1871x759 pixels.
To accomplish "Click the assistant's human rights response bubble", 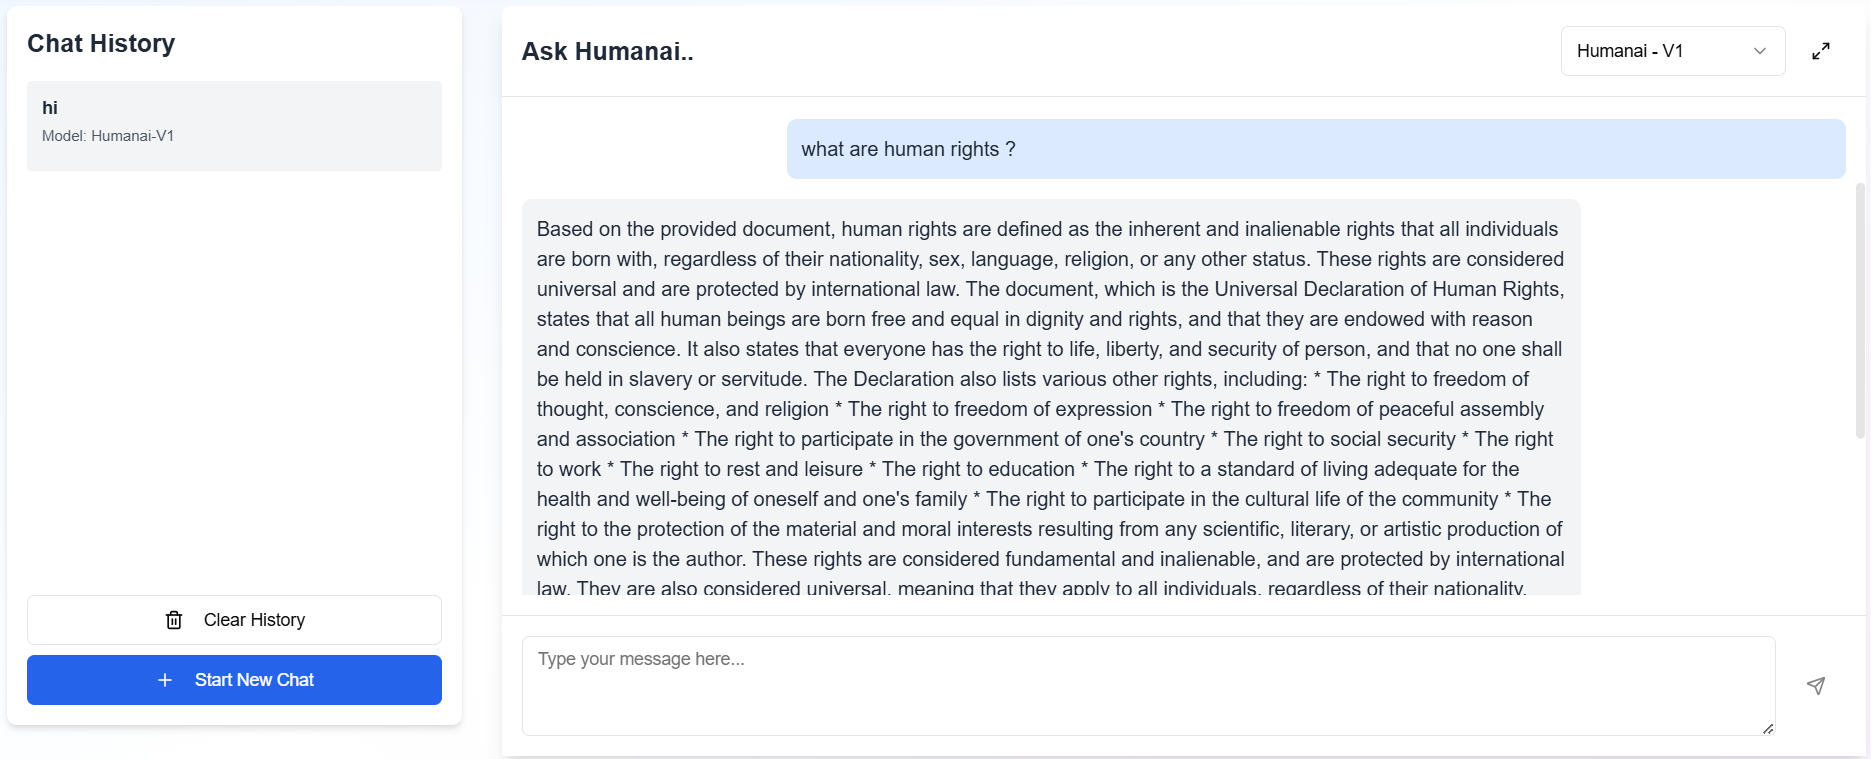I will [1050, 400].
